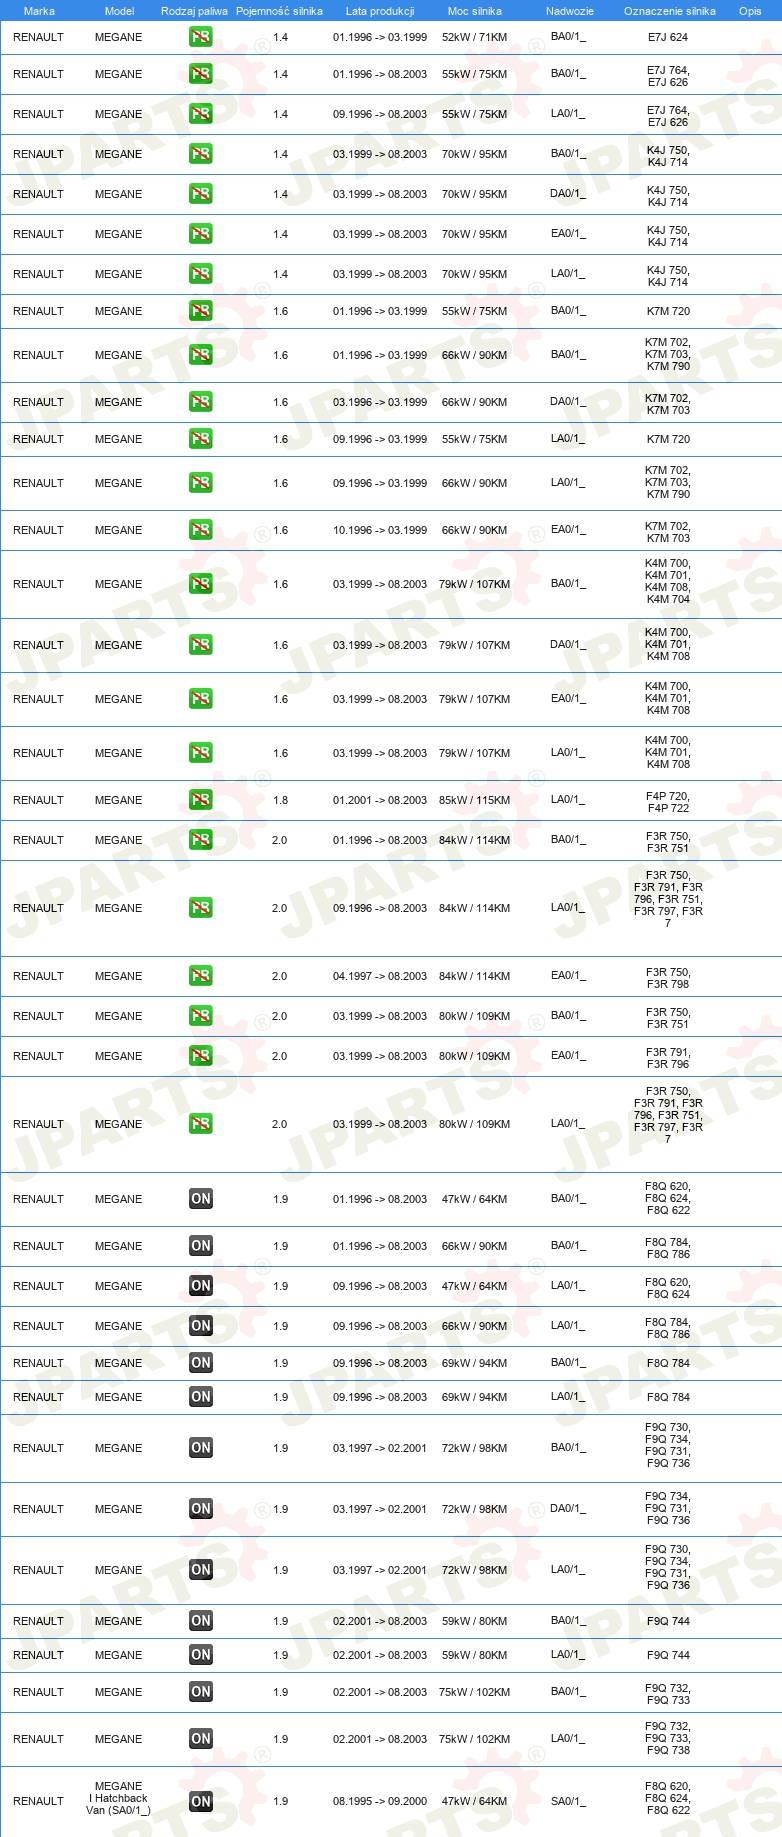The height and width of the screenshot is (1837, 782).
Task: Click the 'Opis' column header
Action: (x=750, y=11)
